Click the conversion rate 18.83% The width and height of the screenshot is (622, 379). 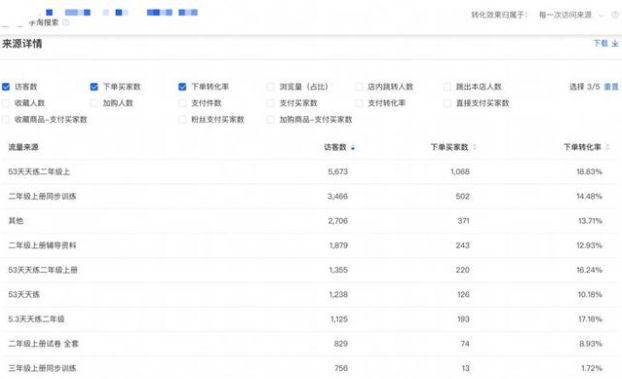589,172
